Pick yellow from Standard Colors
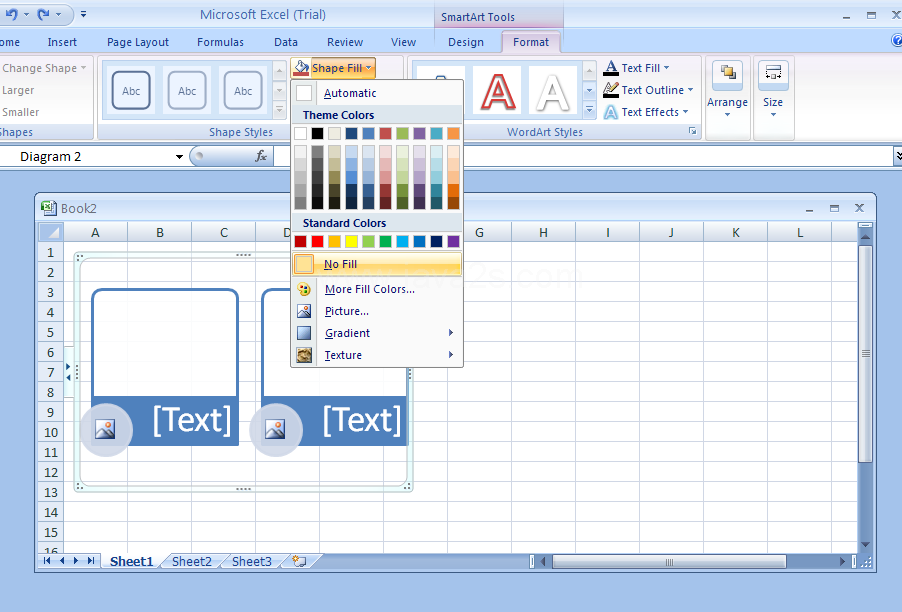This screenshot has width=902, height=612. (351, 242)
